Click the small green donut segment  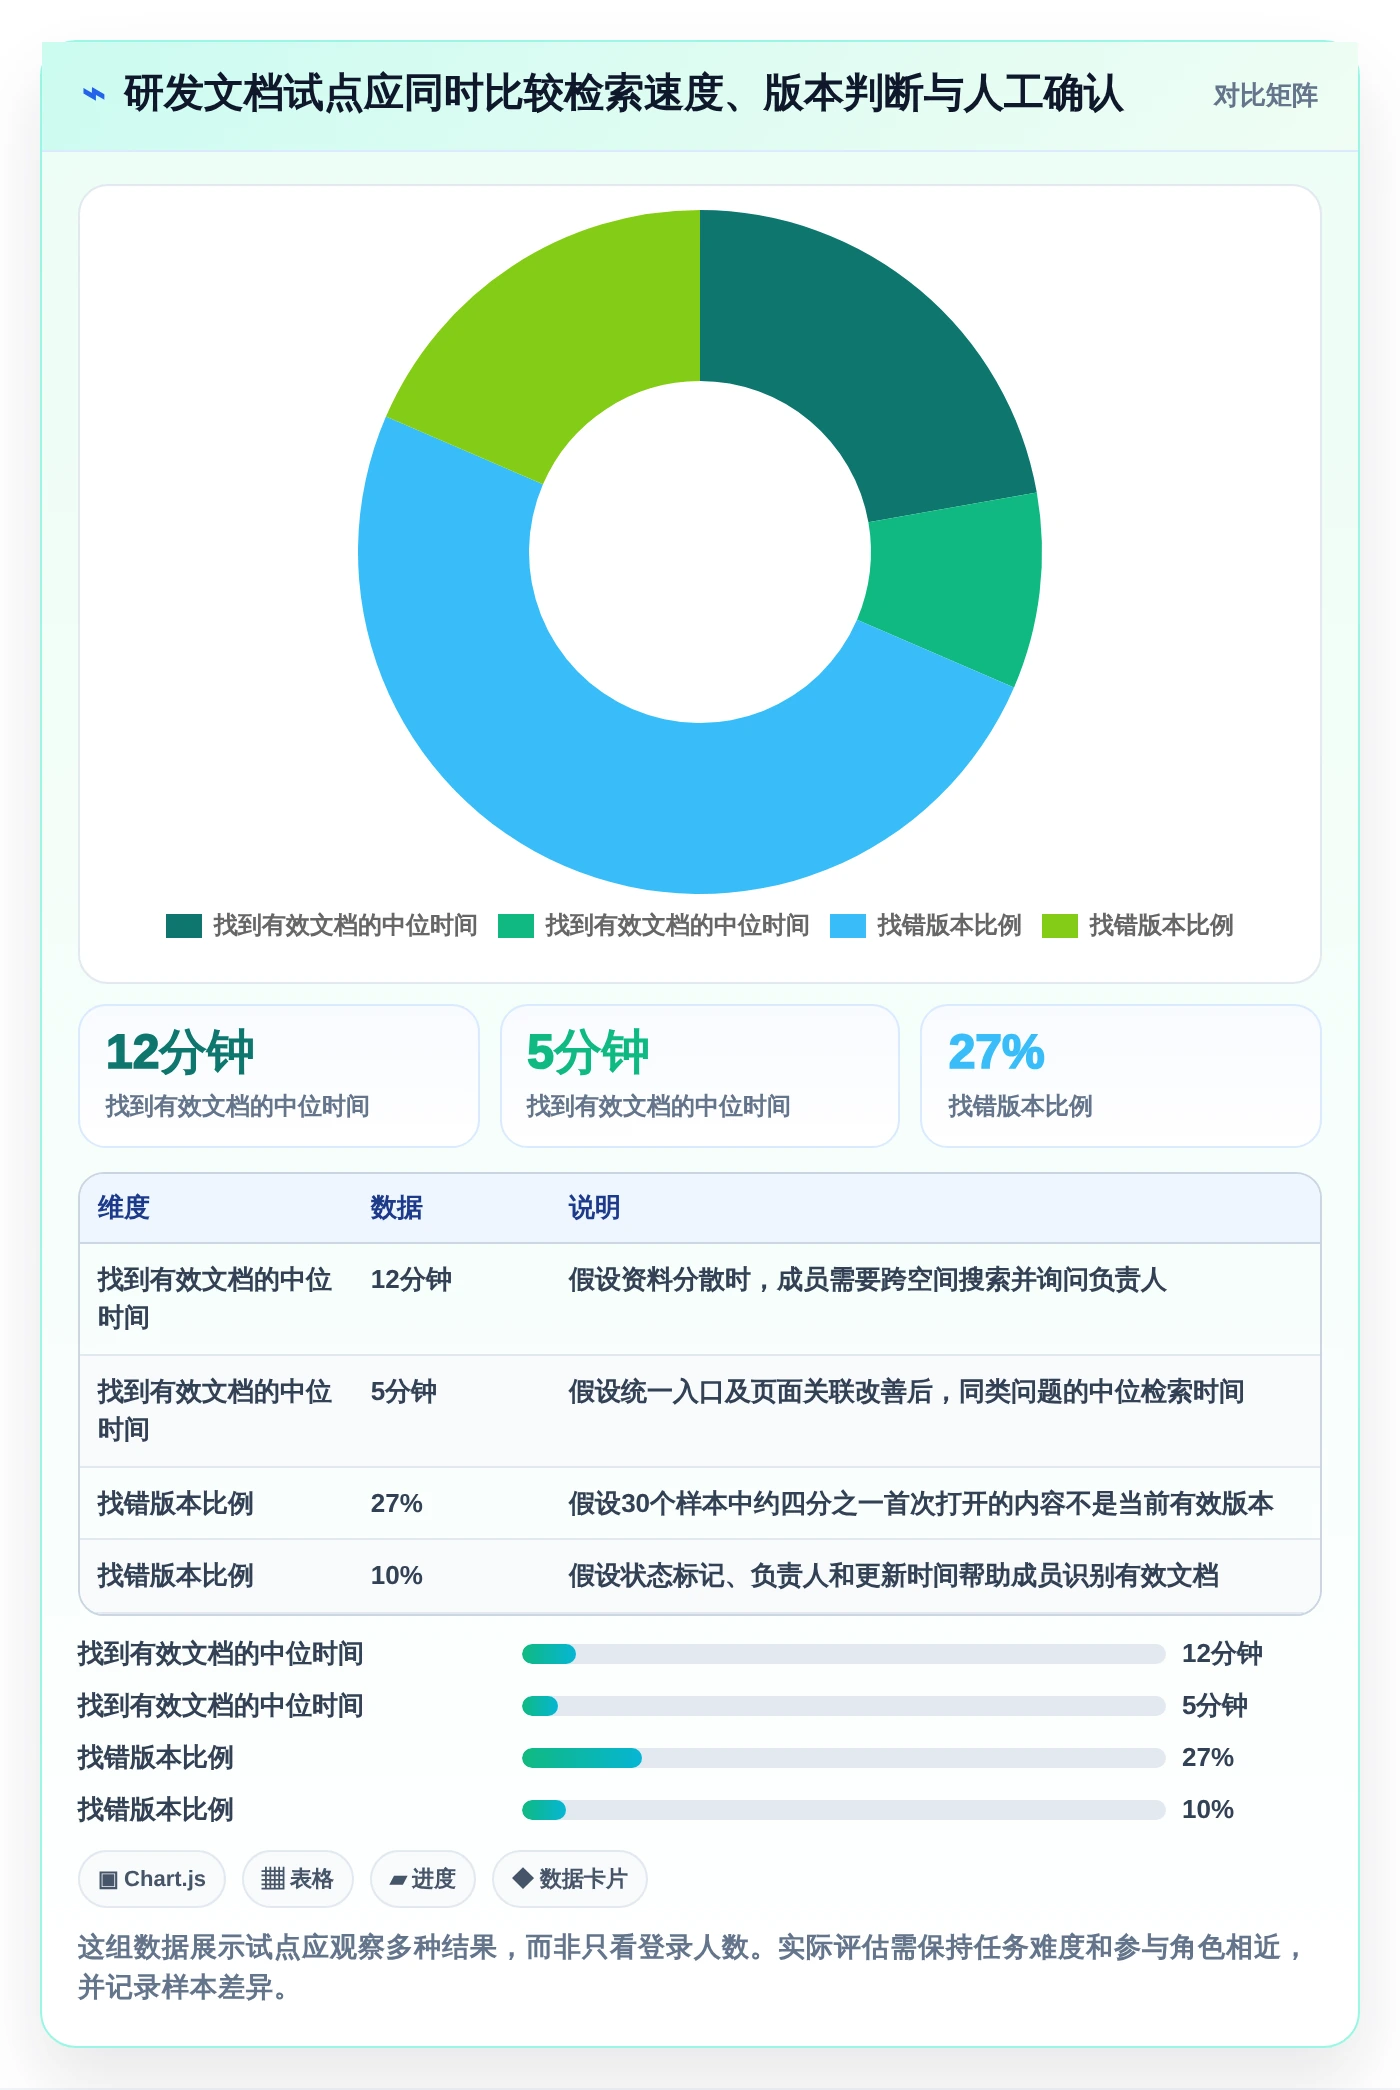point(955,585)
